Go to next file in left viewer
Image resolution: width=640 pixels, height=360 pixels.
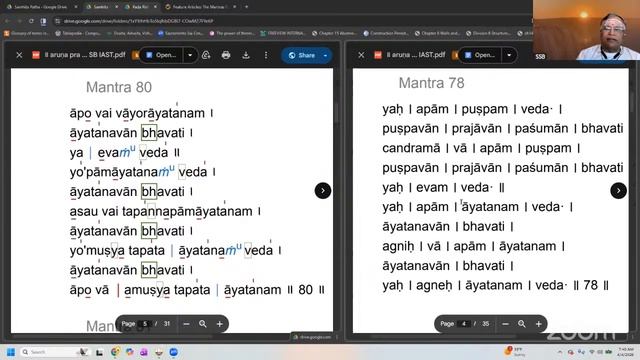tap(323, 191)
